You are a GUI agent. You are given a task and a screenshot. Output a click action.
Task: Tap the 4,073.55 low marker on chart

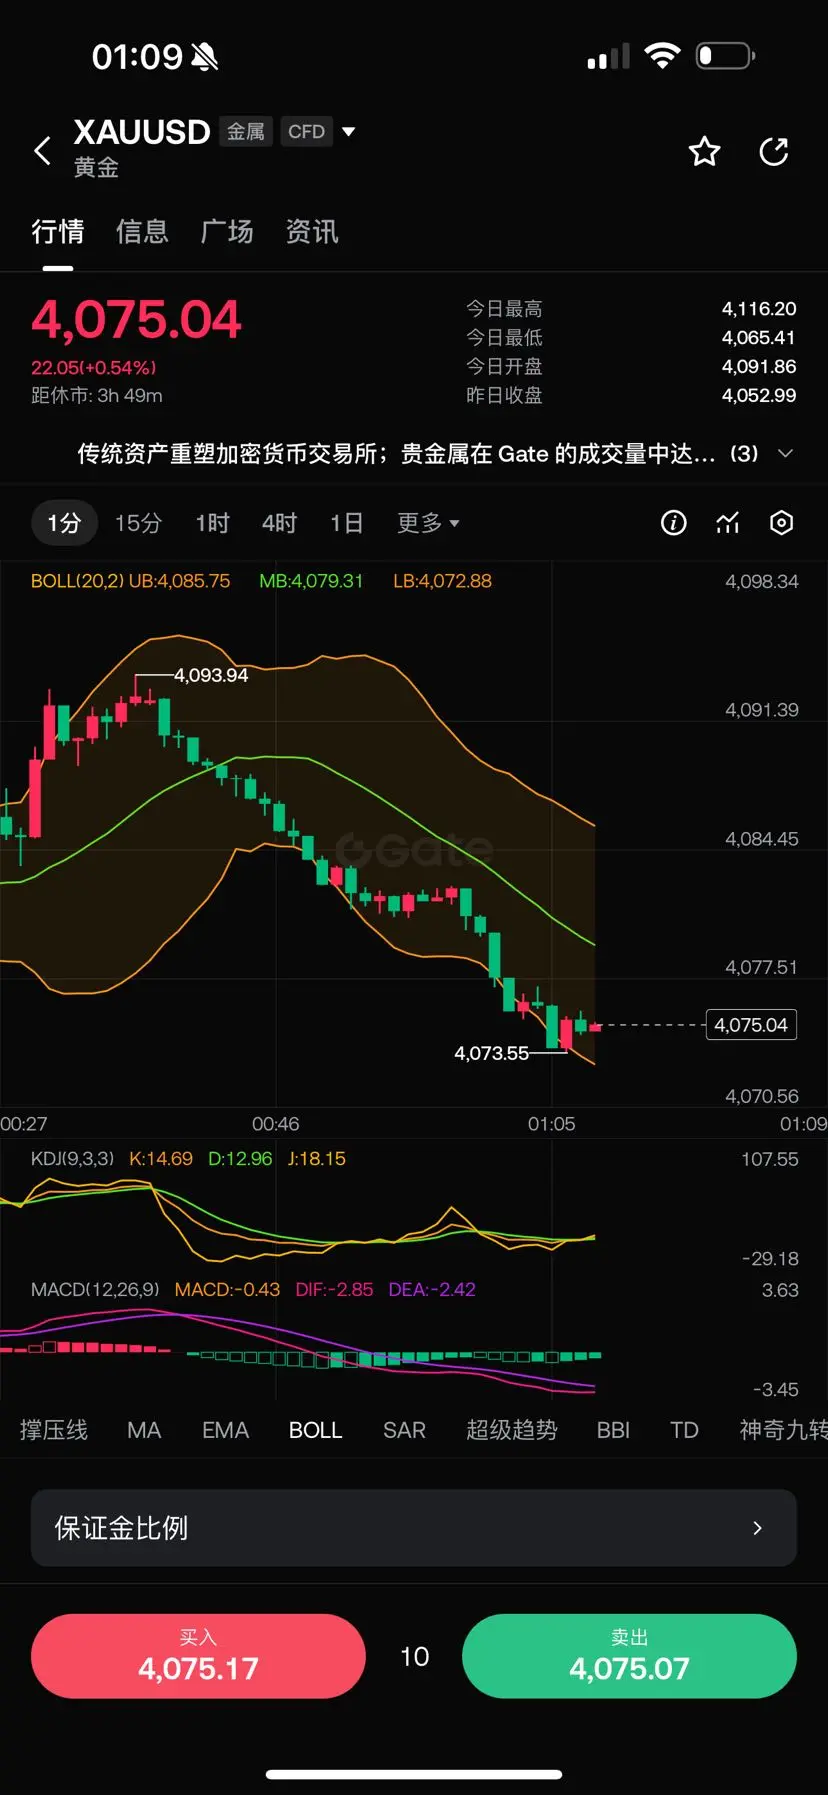(491, 1053)
